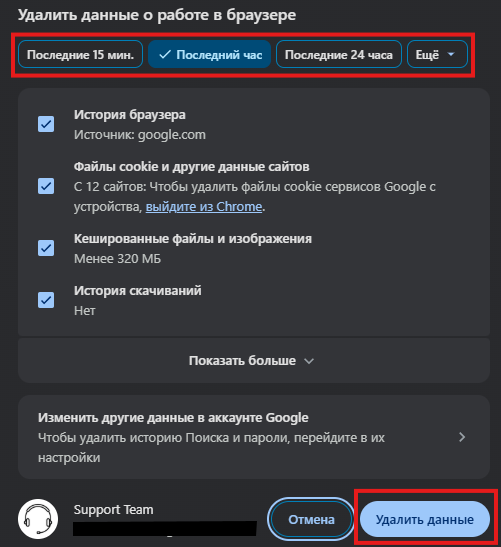
Task: Choose the Последний час time range chip
Action: pyautogui.click(x=209, y=54)
